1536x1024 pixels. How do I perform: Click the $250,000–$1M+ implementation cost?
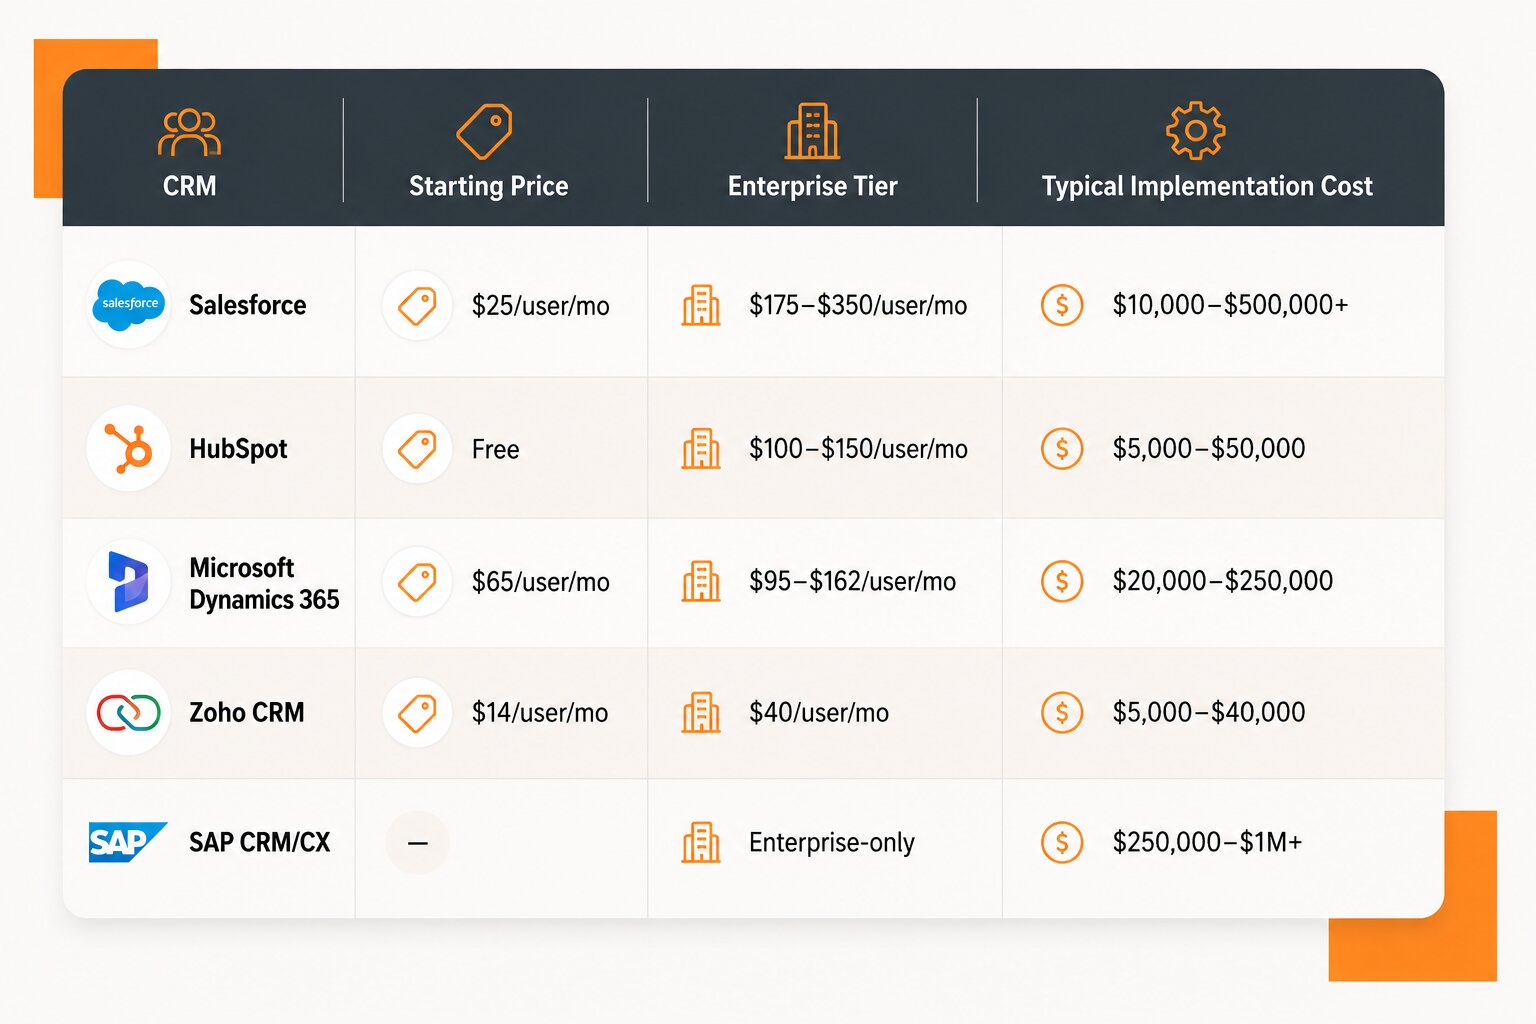tap(1207, 843)
